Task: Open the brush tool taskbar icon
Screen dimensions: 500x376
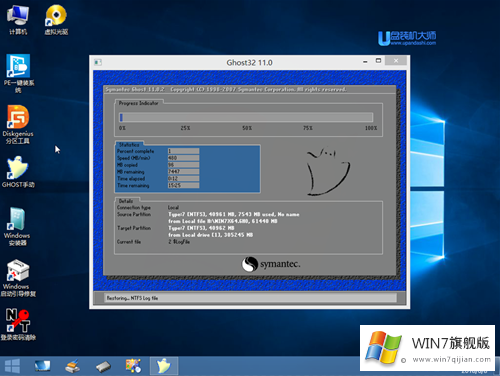Action: pyautogui.click(x=73, y=366)
